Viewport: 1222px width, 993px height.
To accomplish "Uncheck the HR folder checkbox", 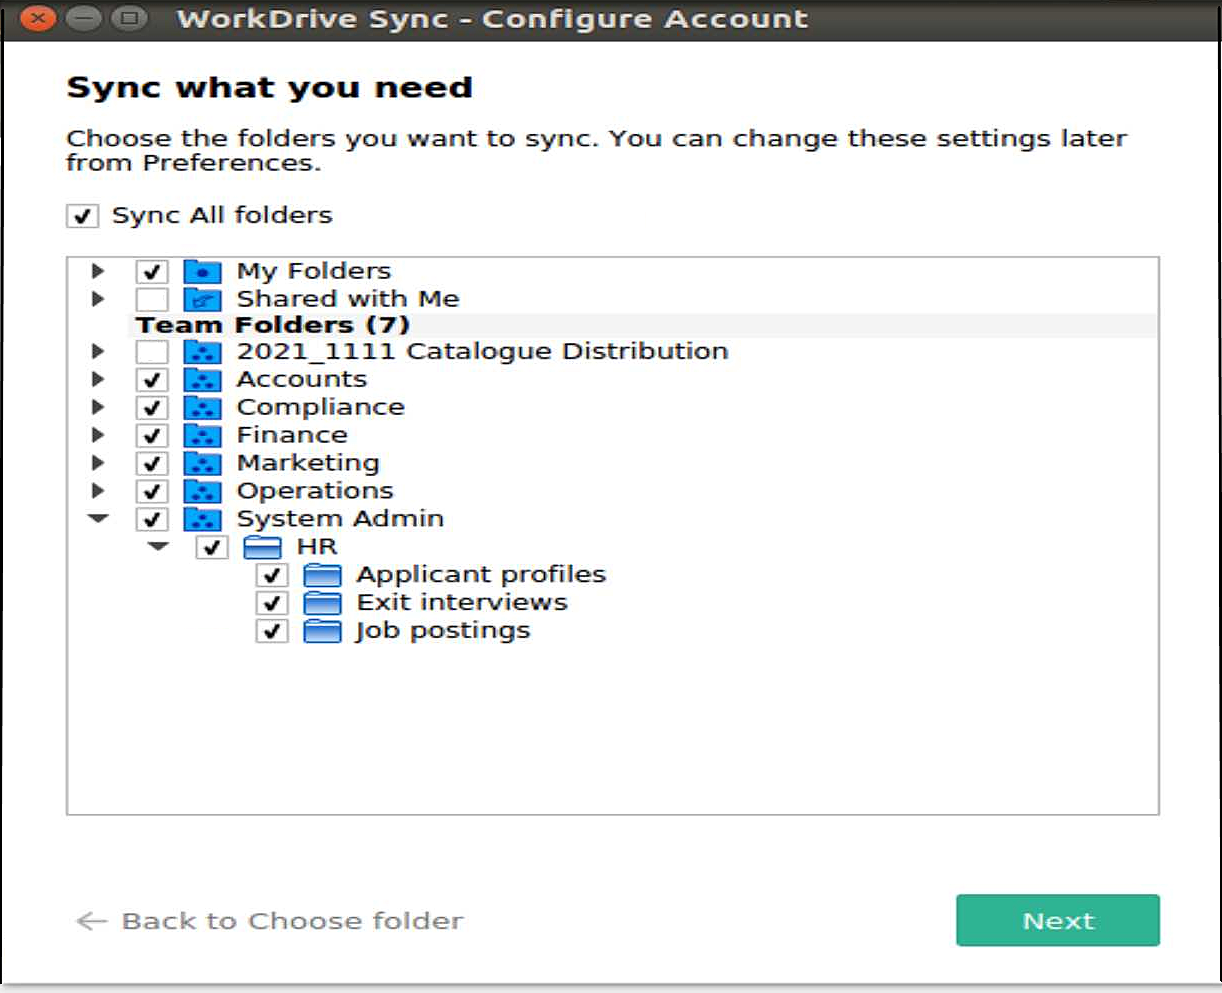I will tap(212, 547).
